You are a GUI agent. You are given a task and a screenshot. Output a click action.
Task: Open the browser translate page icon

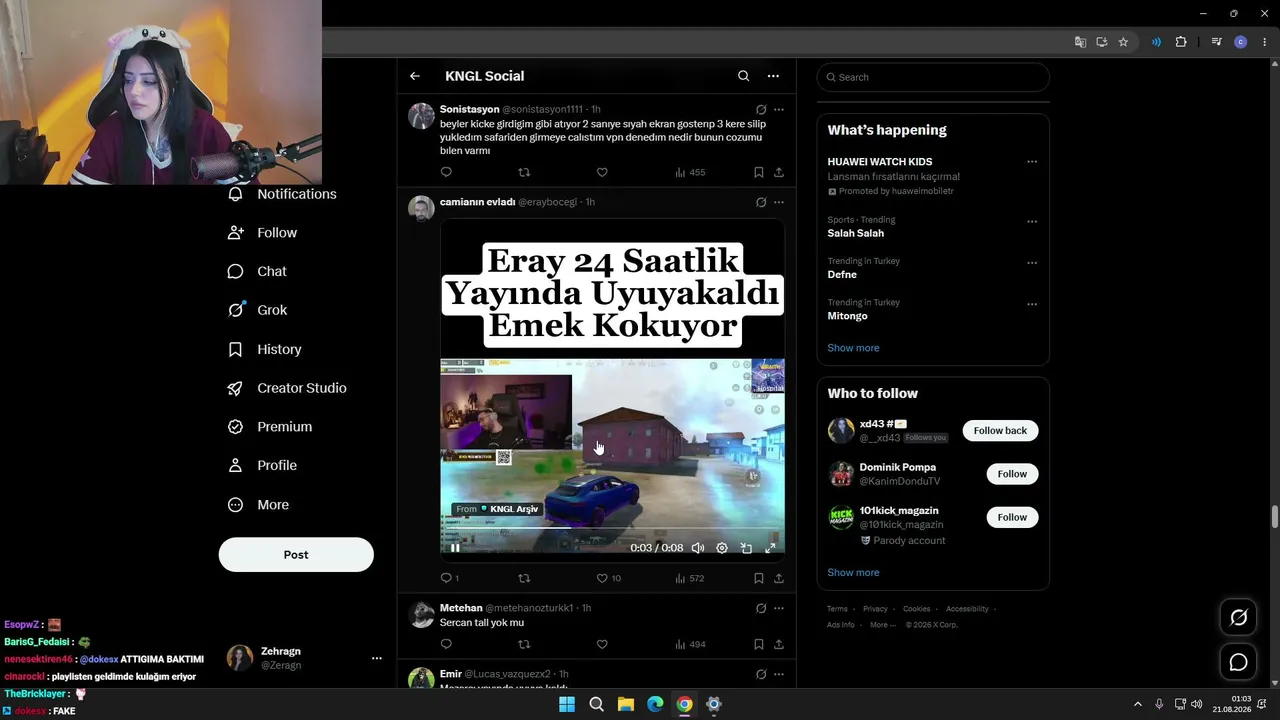click(x=1080, y=42)
